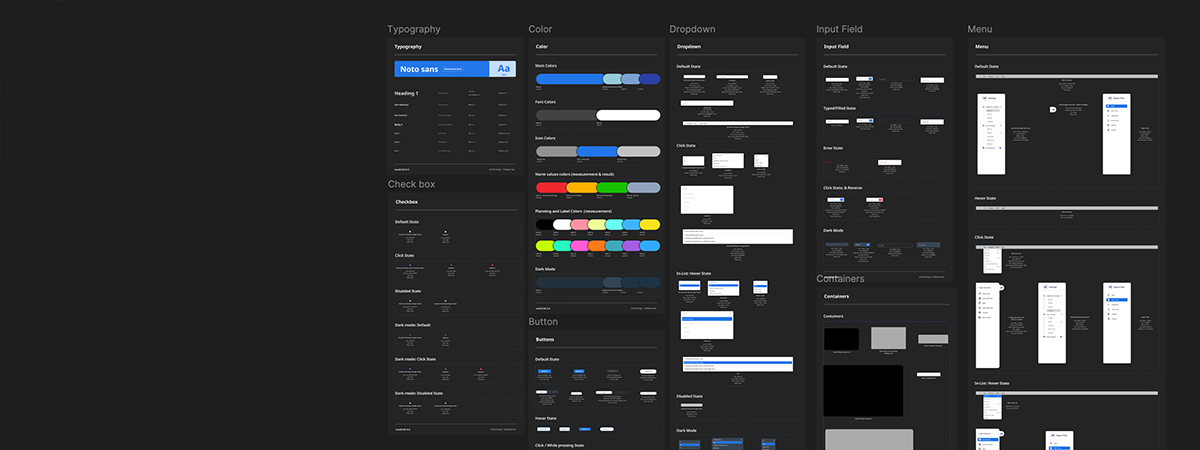Pick the black Planning and Label swatch

point(544,225)
